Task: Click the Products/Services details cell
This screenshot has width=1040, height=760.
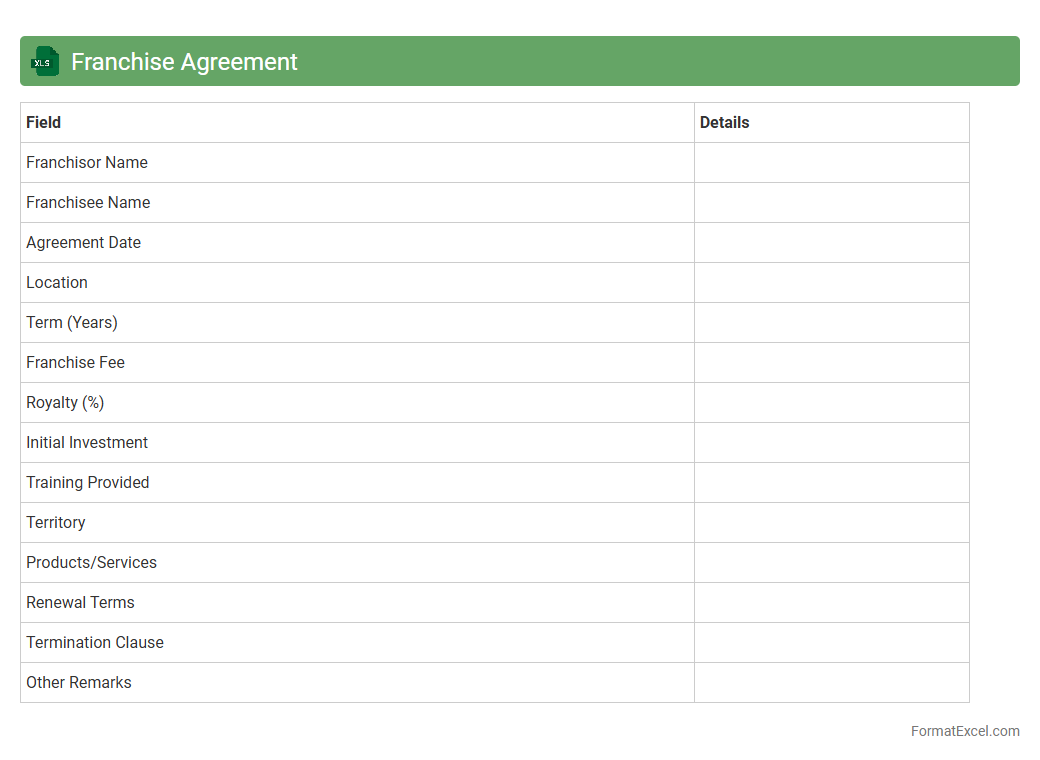Action: 831,563
